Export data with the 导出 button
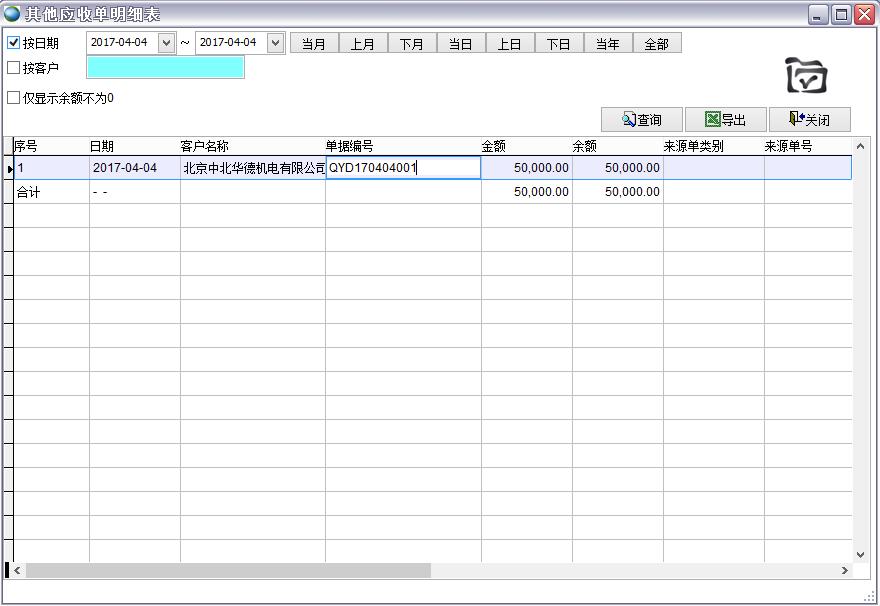 [x=726, y=120]
